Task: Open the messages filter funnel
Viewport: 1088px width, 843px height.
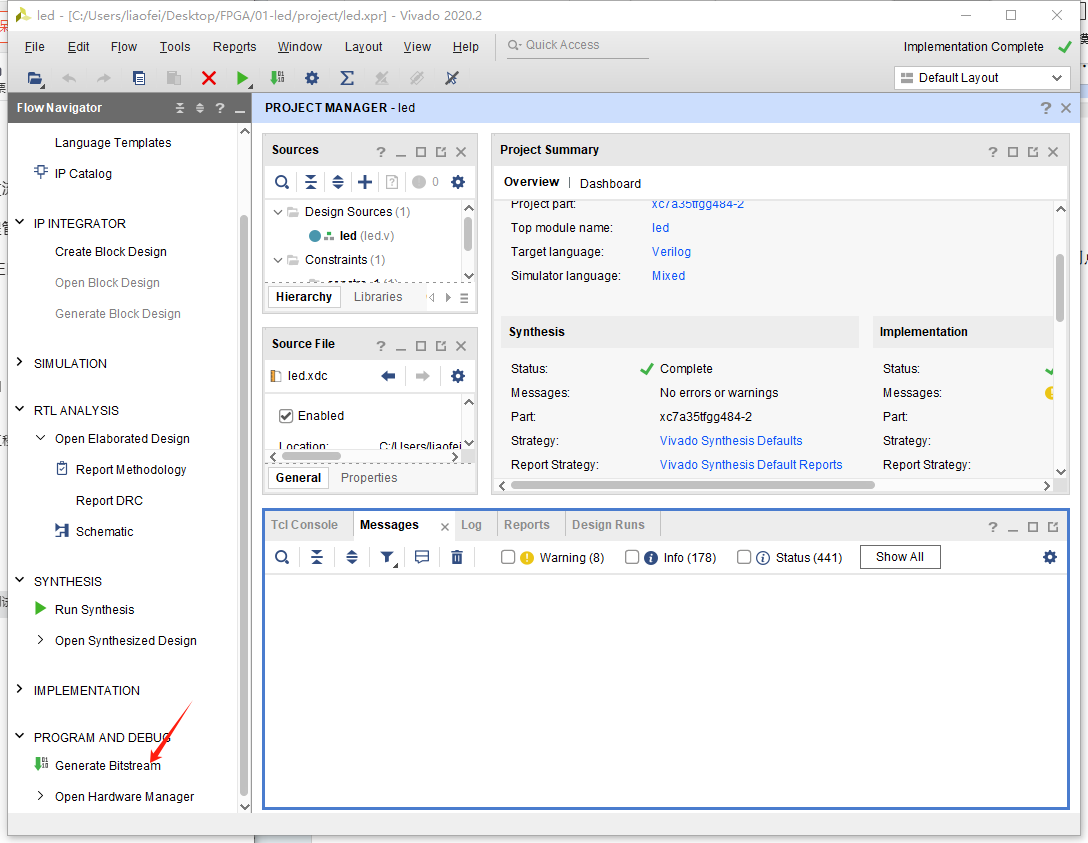Action: click(387, 557)
